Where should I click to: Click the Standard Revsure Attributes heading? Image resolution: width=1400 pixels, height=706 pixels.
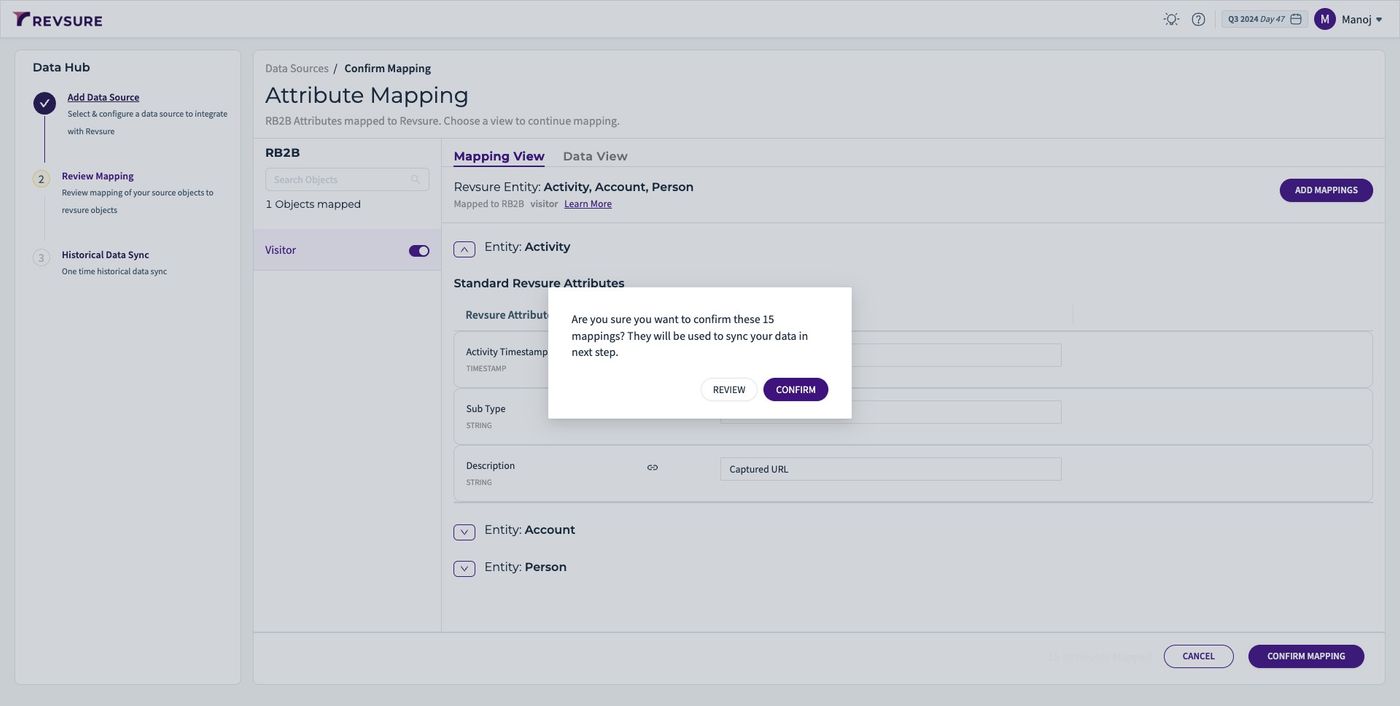coord(539,283)
